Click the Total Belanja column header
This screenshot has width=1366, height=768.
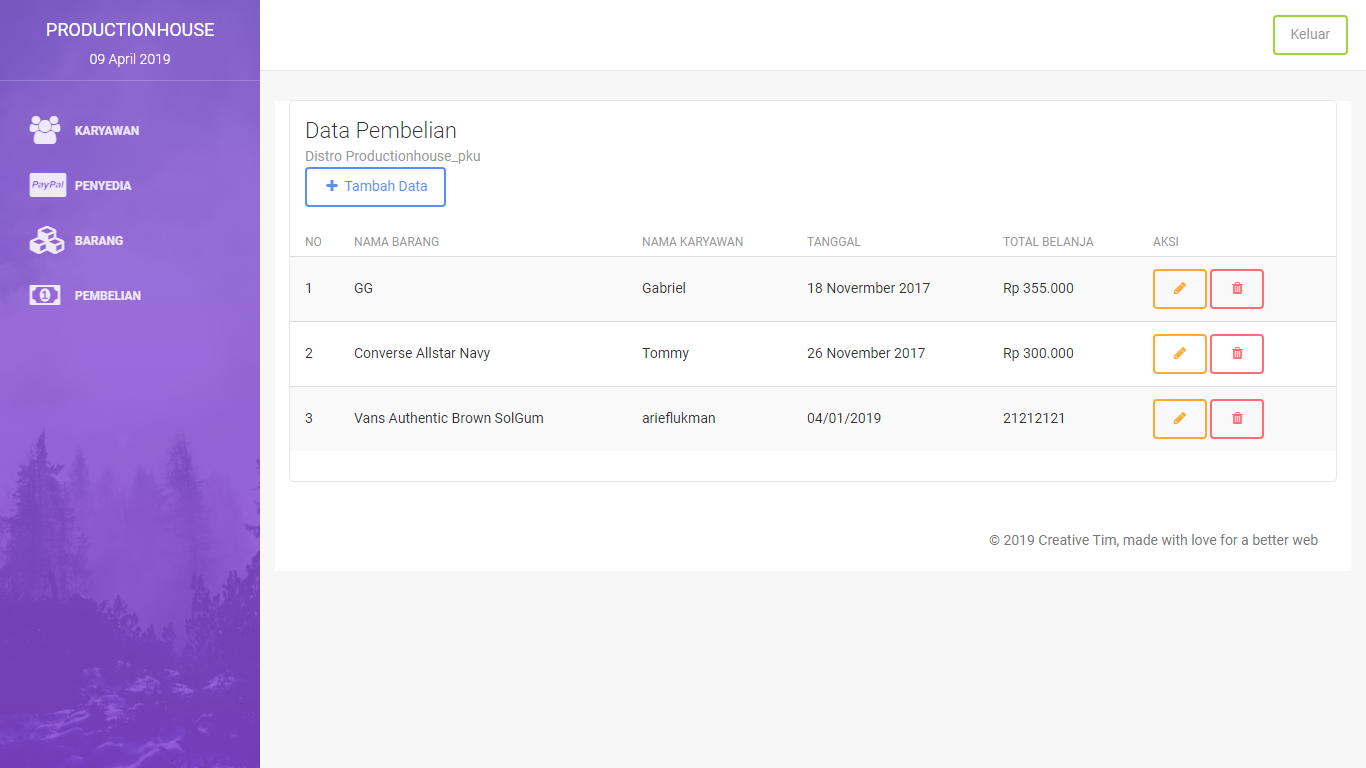click(x=1047, y=242)
